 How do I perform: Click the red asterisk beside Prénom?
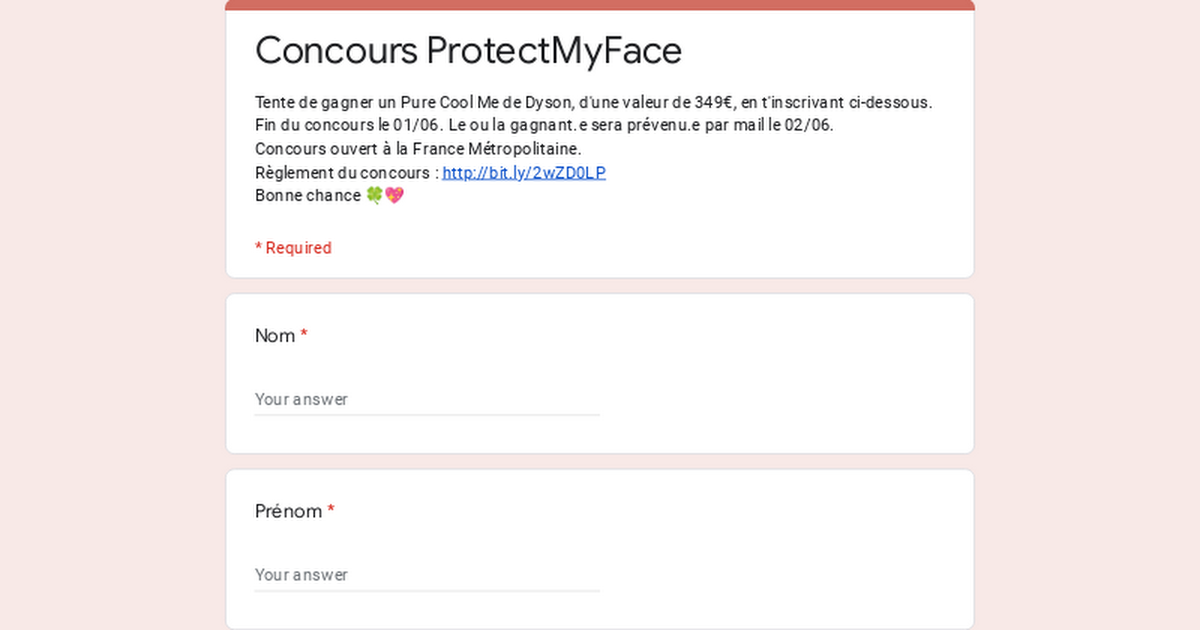pyautogui.click(x=331, y=511)
